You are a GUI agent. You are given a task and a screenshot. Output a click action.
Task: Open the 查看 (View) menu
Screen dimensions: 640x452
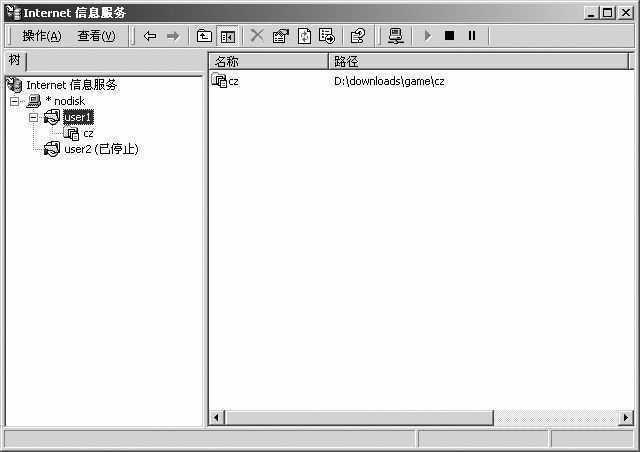click(96, 36)
